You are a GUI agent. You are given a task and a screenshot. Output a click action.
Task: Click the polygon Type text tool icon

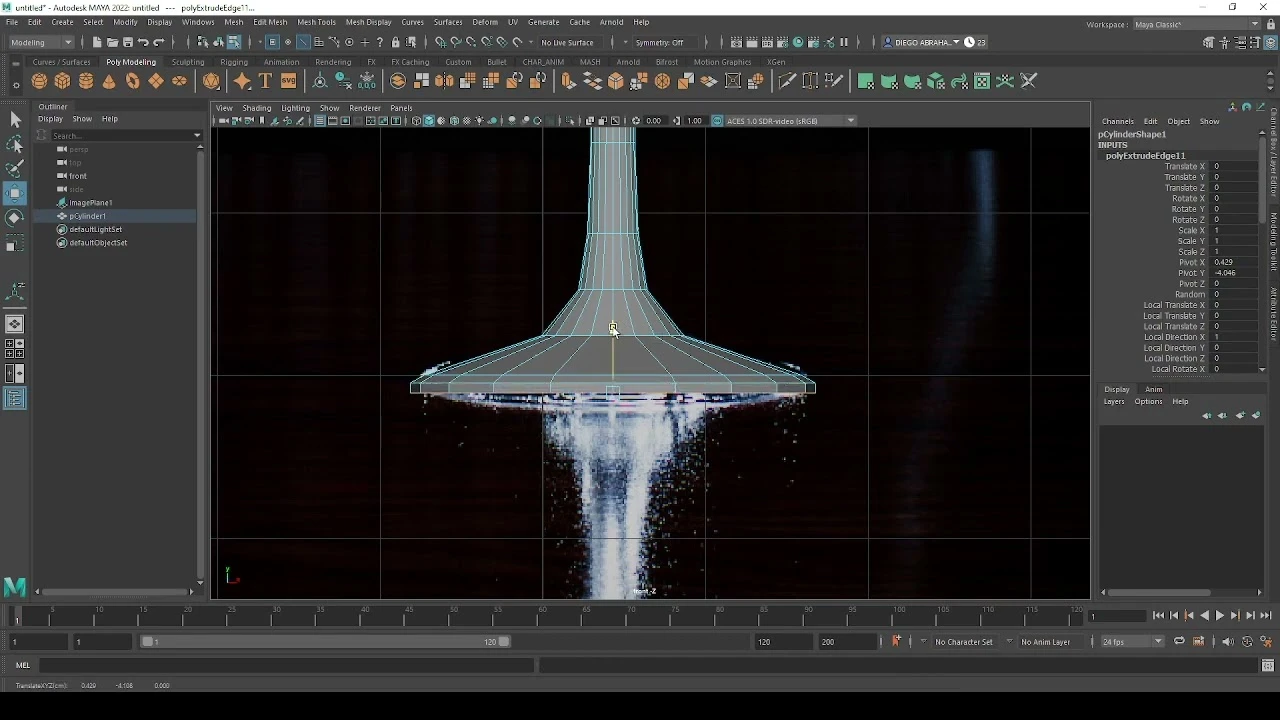click(x=265, y=81)
